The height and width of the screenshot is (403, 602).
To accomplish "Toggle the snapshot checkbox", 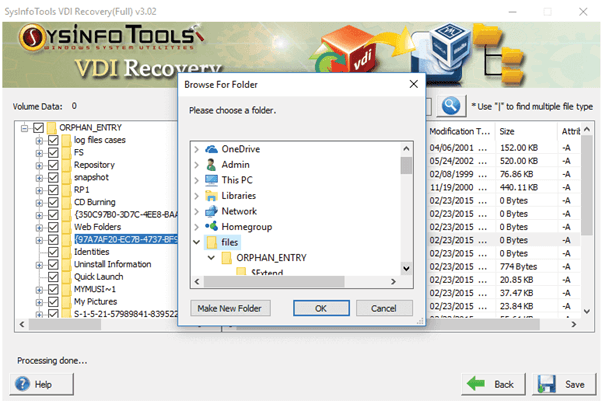I will [53, 177].
